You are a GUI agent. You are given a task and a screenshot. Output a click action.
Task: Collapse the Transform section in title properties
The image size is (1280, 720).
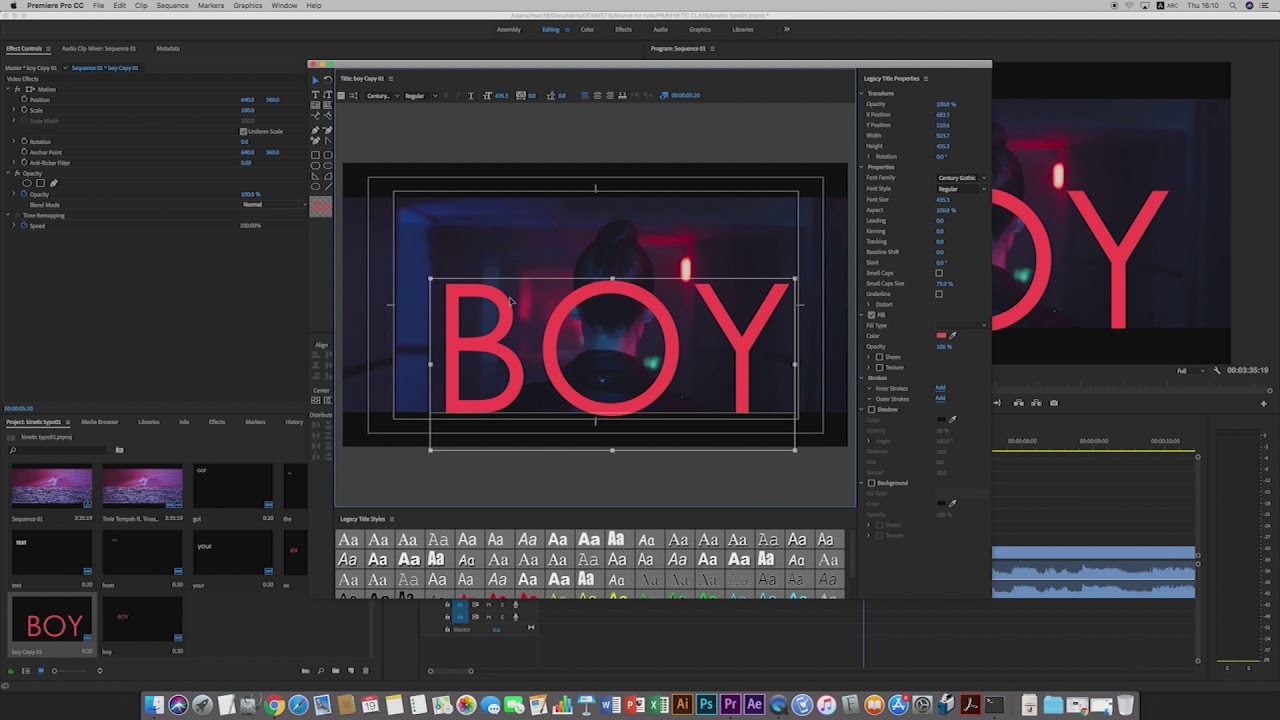click(x=862, y=94)
